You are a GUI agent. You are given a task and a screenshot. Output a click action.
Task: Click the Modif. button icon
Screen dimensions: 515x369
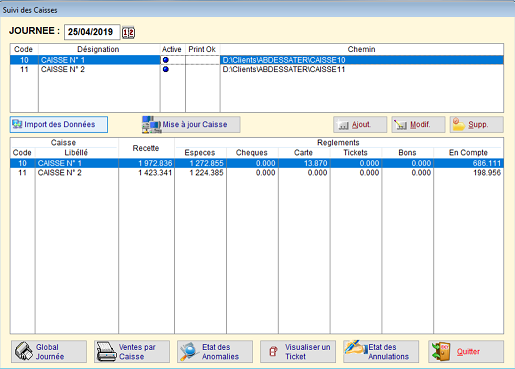tap(400, 125)
